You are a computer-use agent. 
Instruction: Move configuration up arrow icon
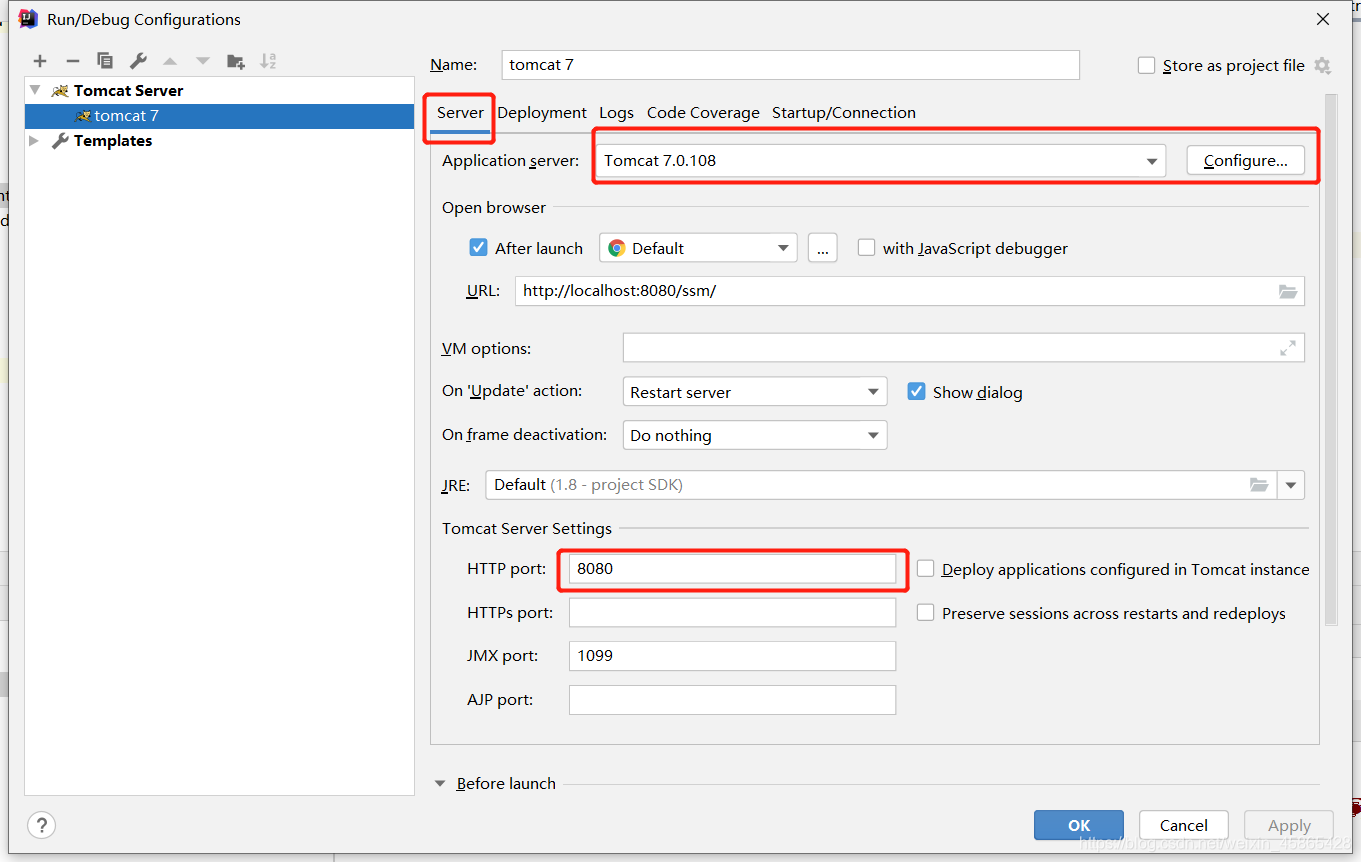[170, 61]
